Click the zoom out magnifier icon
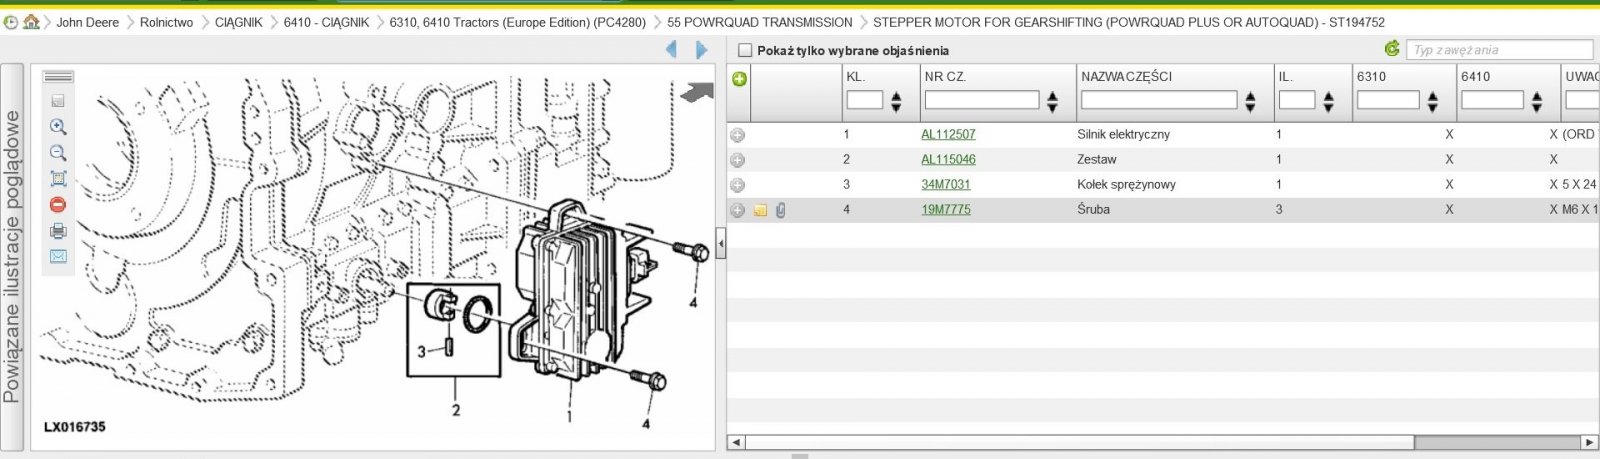This screenshot has height=459, width=1600. pyautogui.click(x=58, y=153)
